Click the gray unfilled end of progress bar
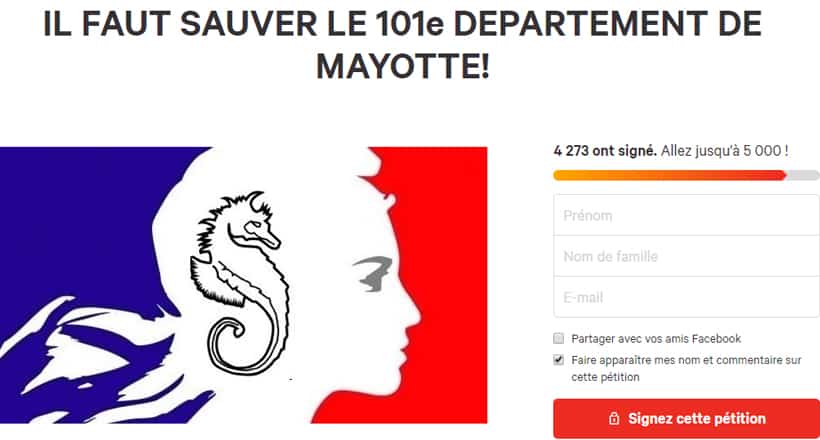This screenshot has width=820, height=440. click(803, 175)
